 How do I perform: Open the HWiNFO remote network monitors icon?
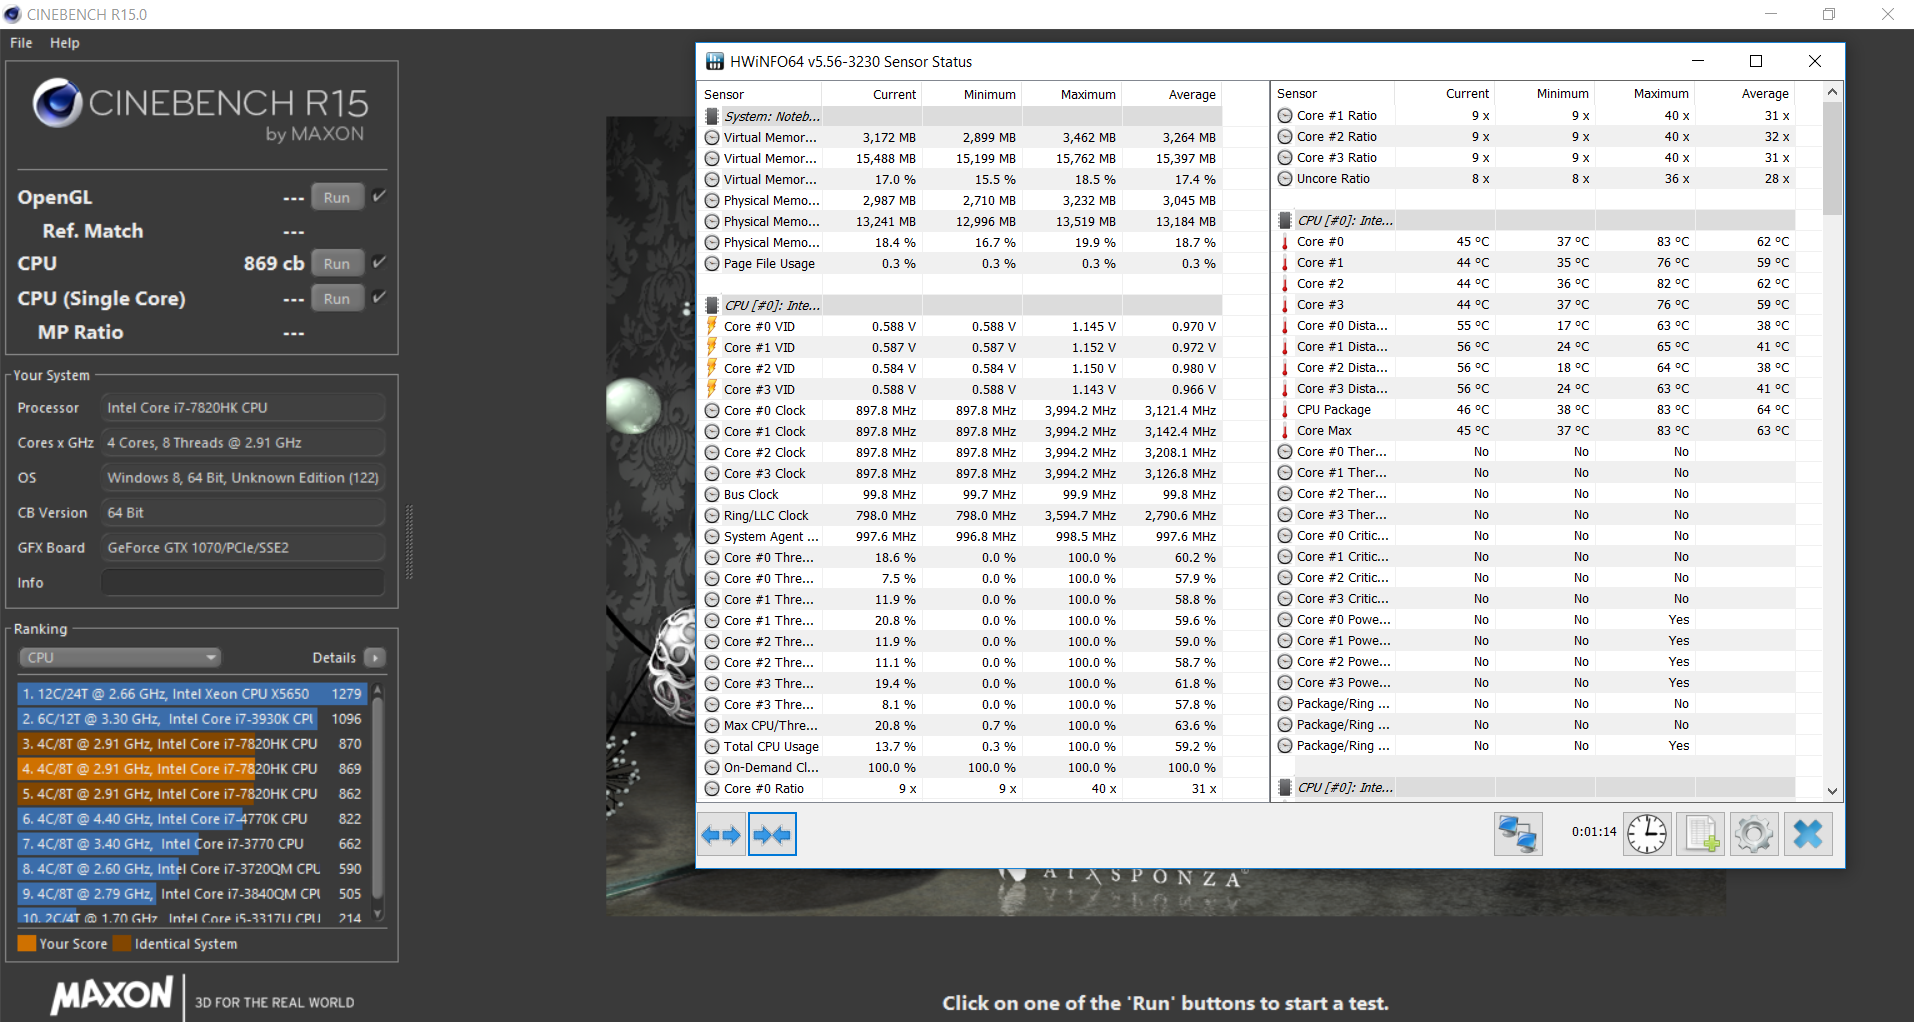1518,834
